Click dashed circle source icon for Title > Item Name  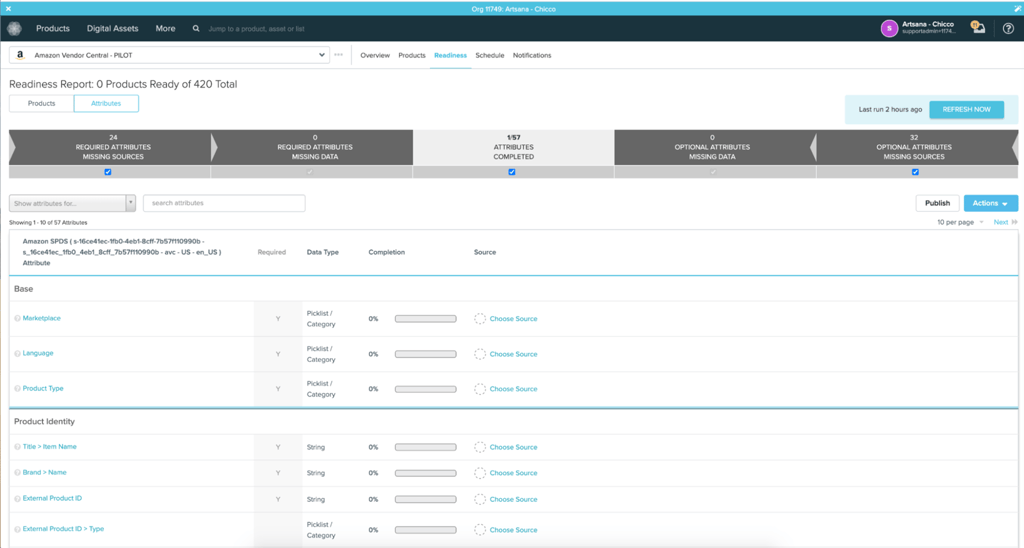click(480, 447)
